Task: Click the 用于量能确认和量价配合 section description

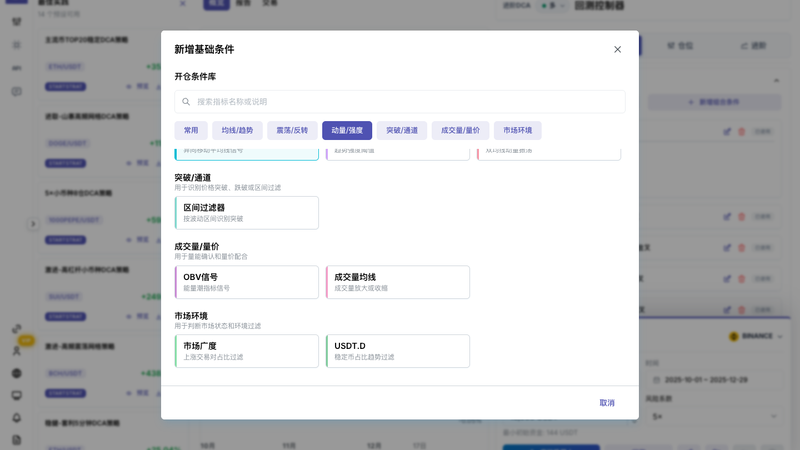Action: click(x=211, y=257)
